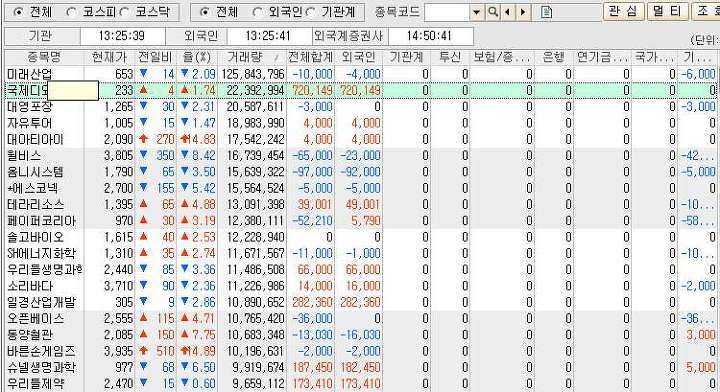The width and height of the screenshot is (720, 392).
Task: Select the 코스피 radio button
Action: 71,12
